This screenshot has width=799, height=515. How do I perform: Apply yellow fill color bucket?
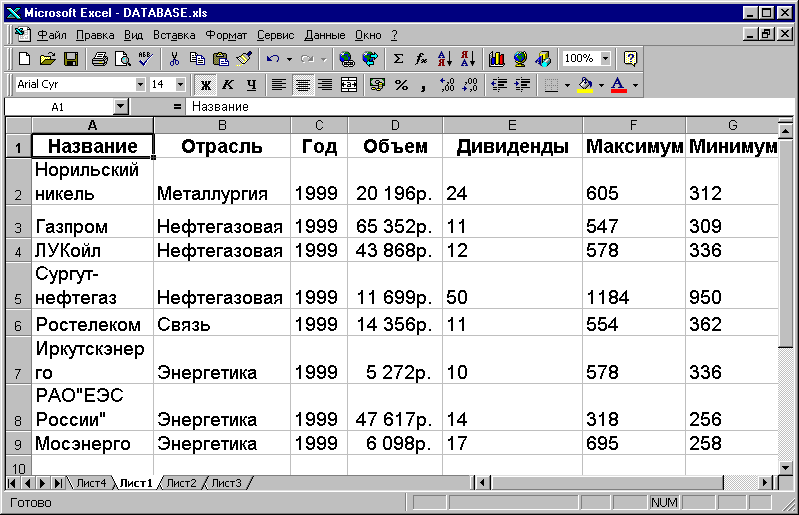coord(585,85)
